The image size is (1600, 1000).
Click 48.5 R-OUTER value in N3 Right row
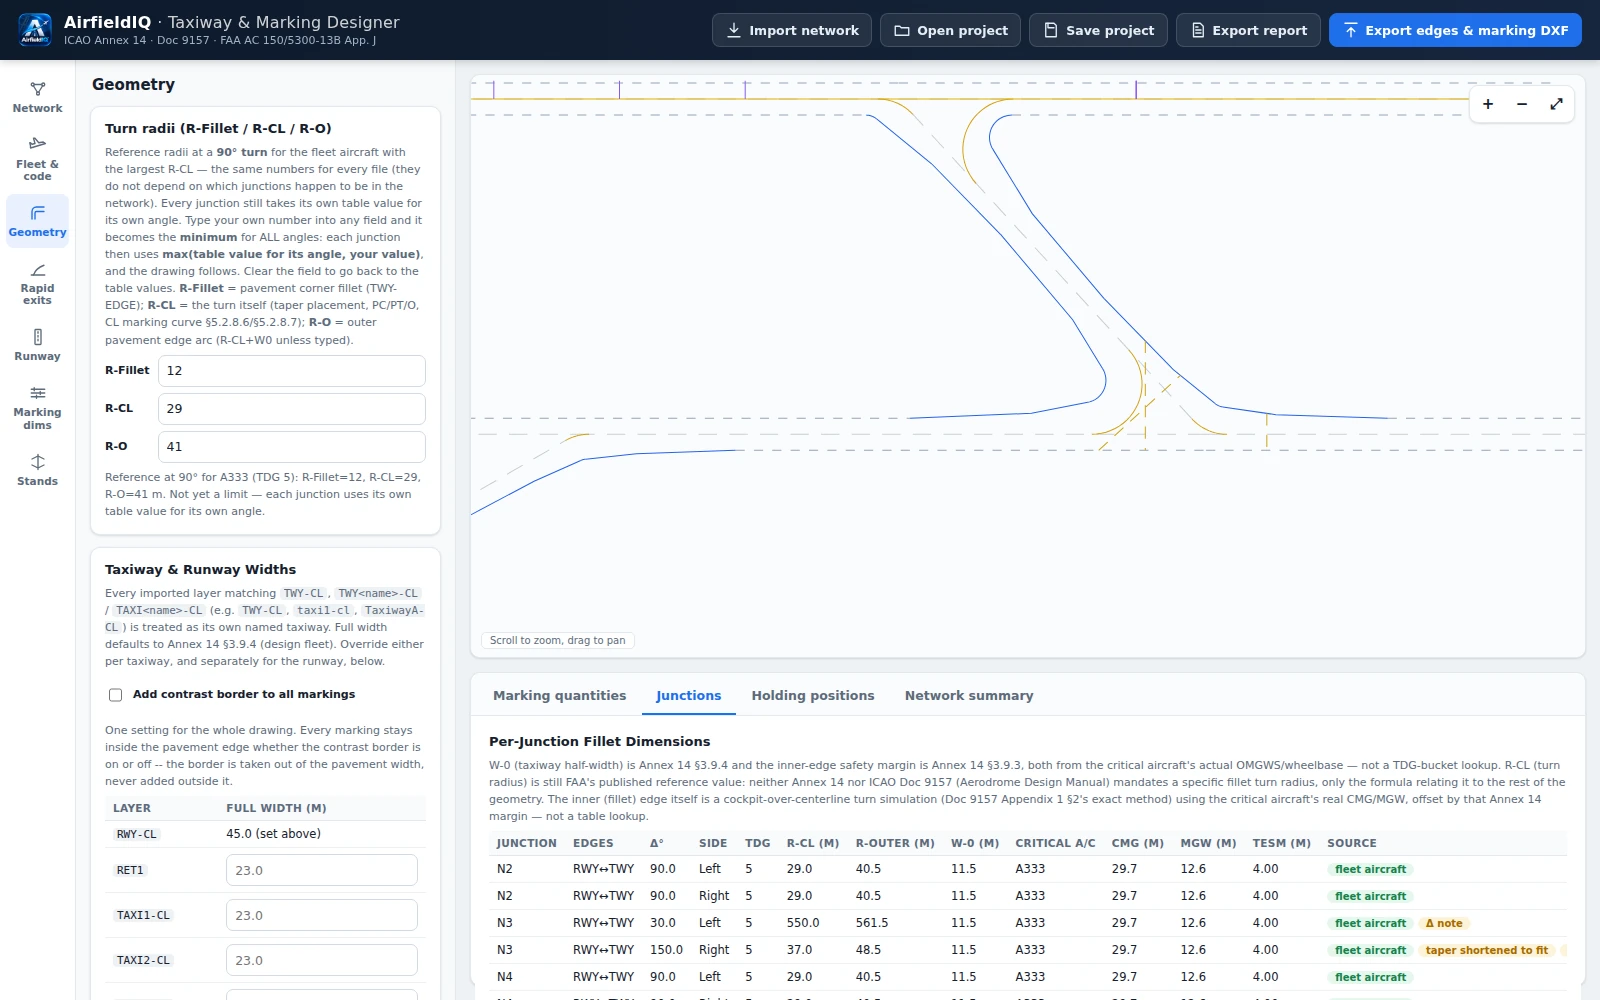click(868, 950)
